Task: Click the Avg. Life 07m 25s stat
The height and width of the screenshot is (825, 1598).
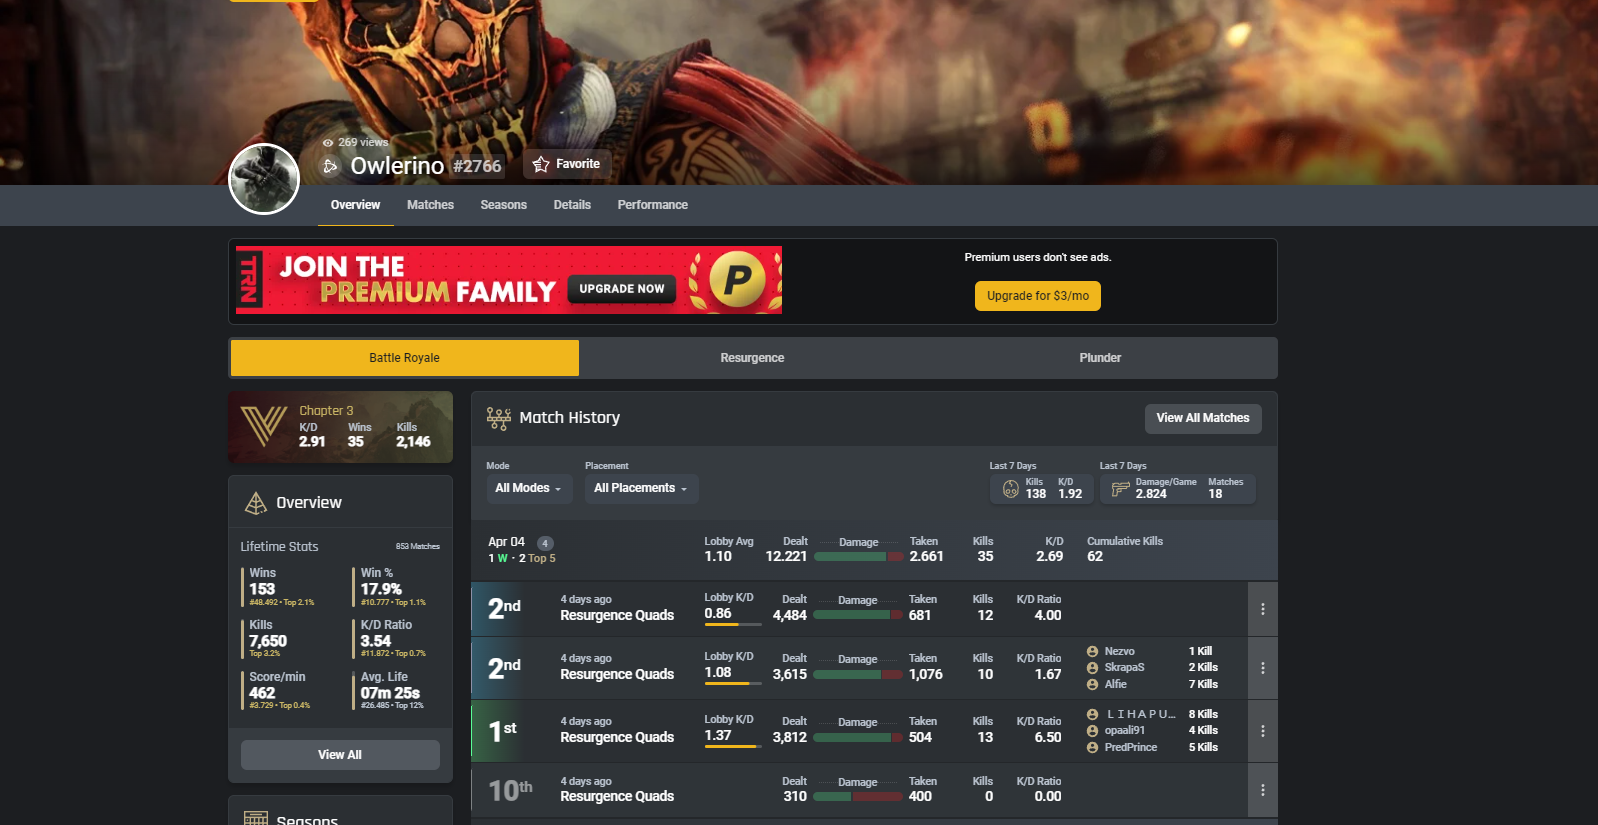Action: tap(393, 690)
